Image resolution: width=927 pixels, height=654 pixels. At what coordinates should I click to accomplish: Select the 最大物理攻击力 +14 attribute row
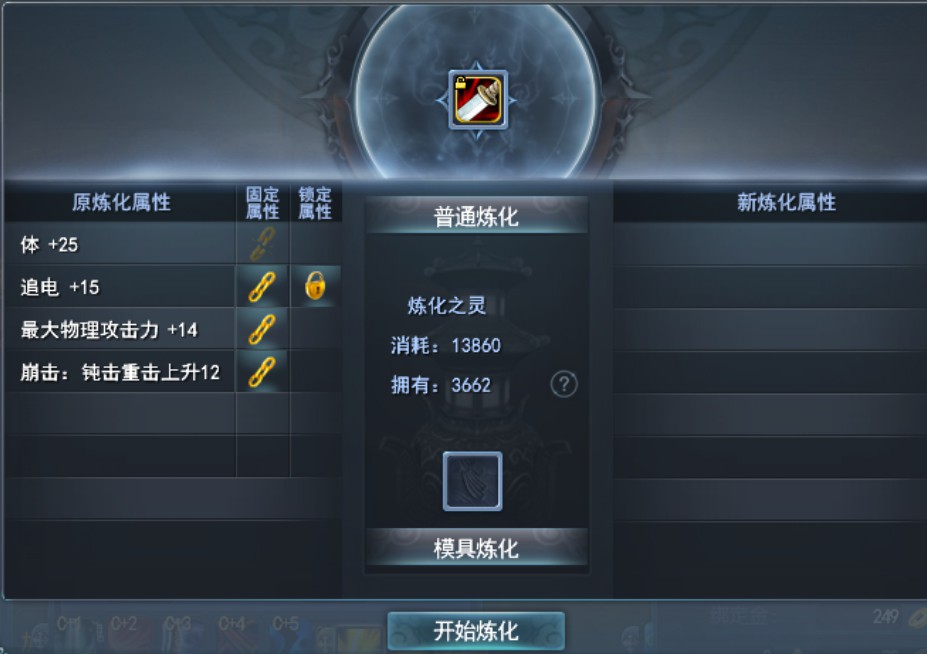tap(121, 329)
